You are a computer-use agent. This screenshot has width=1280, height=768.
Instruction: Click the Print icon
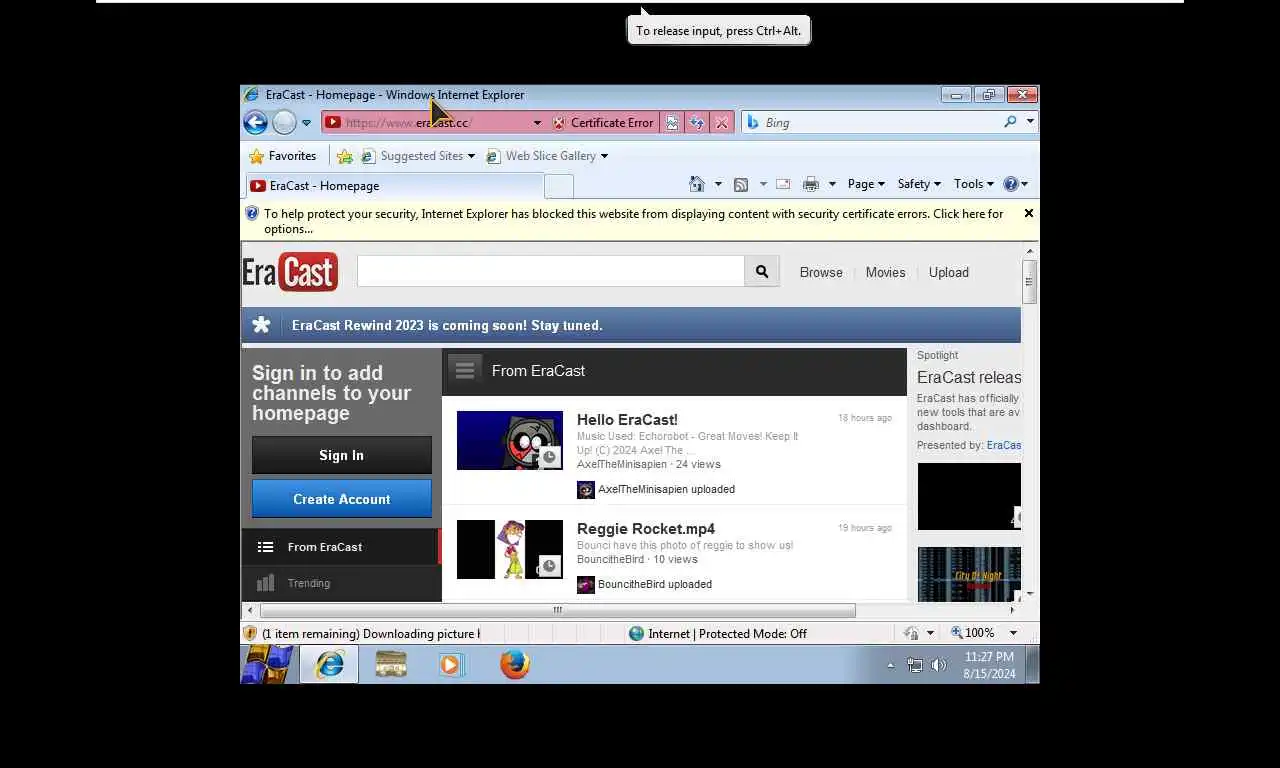click(x=811, y=184)
